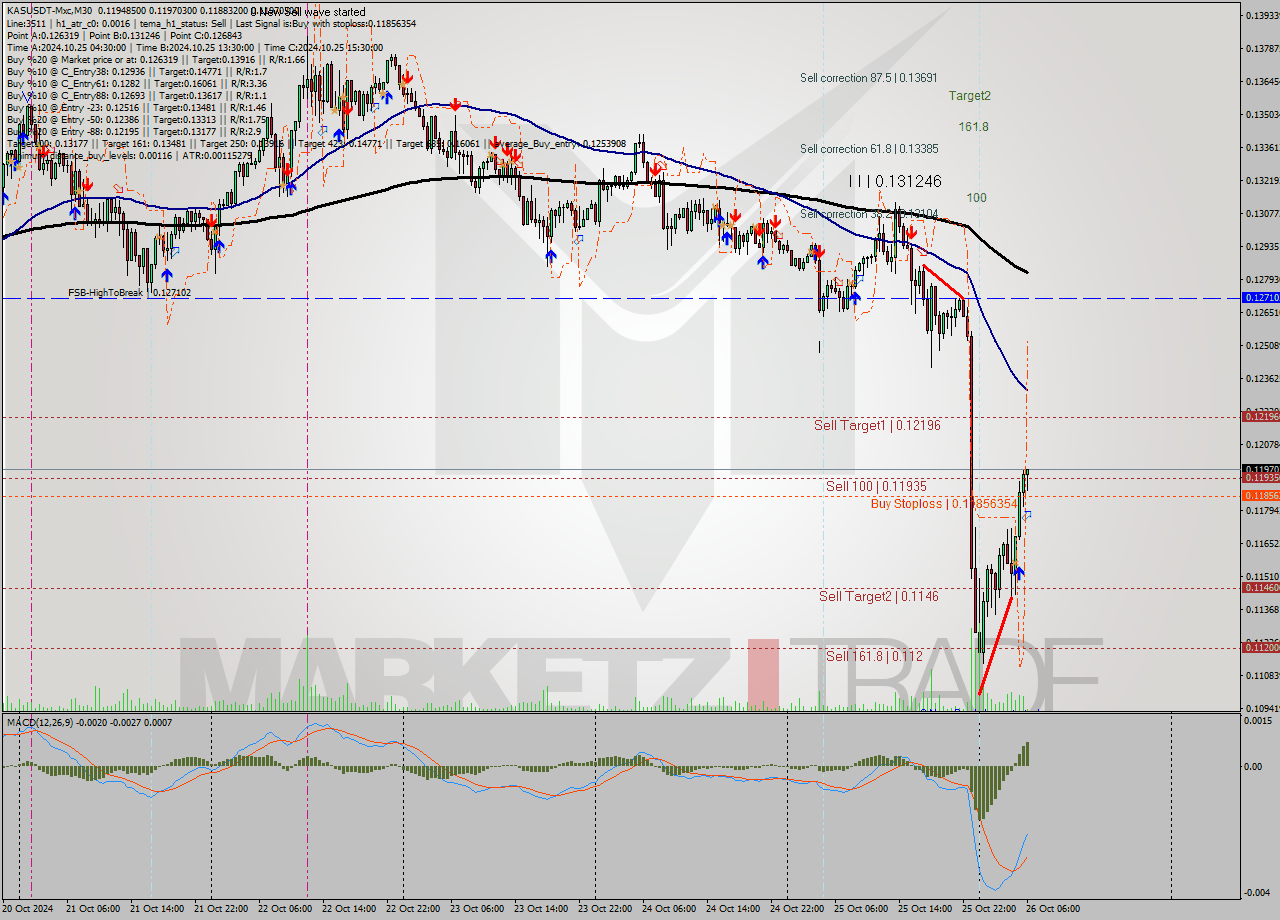Viewport: 1280px width, 920px height.
Task: Click the blue 0.12710 price tag
Action: pos(1259,298)
